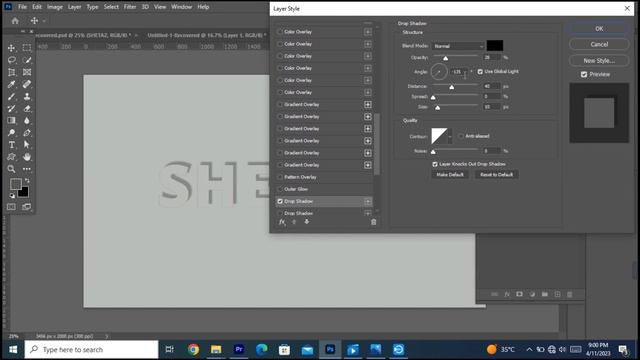Create new group folder icon in Layers panel

[x=544, y=294]
